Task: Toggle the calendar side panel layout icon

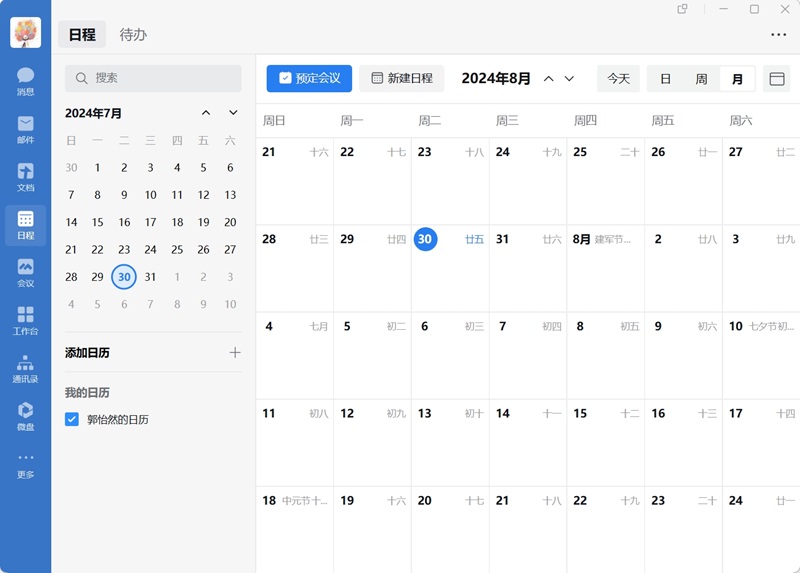Action: point(775,79)
